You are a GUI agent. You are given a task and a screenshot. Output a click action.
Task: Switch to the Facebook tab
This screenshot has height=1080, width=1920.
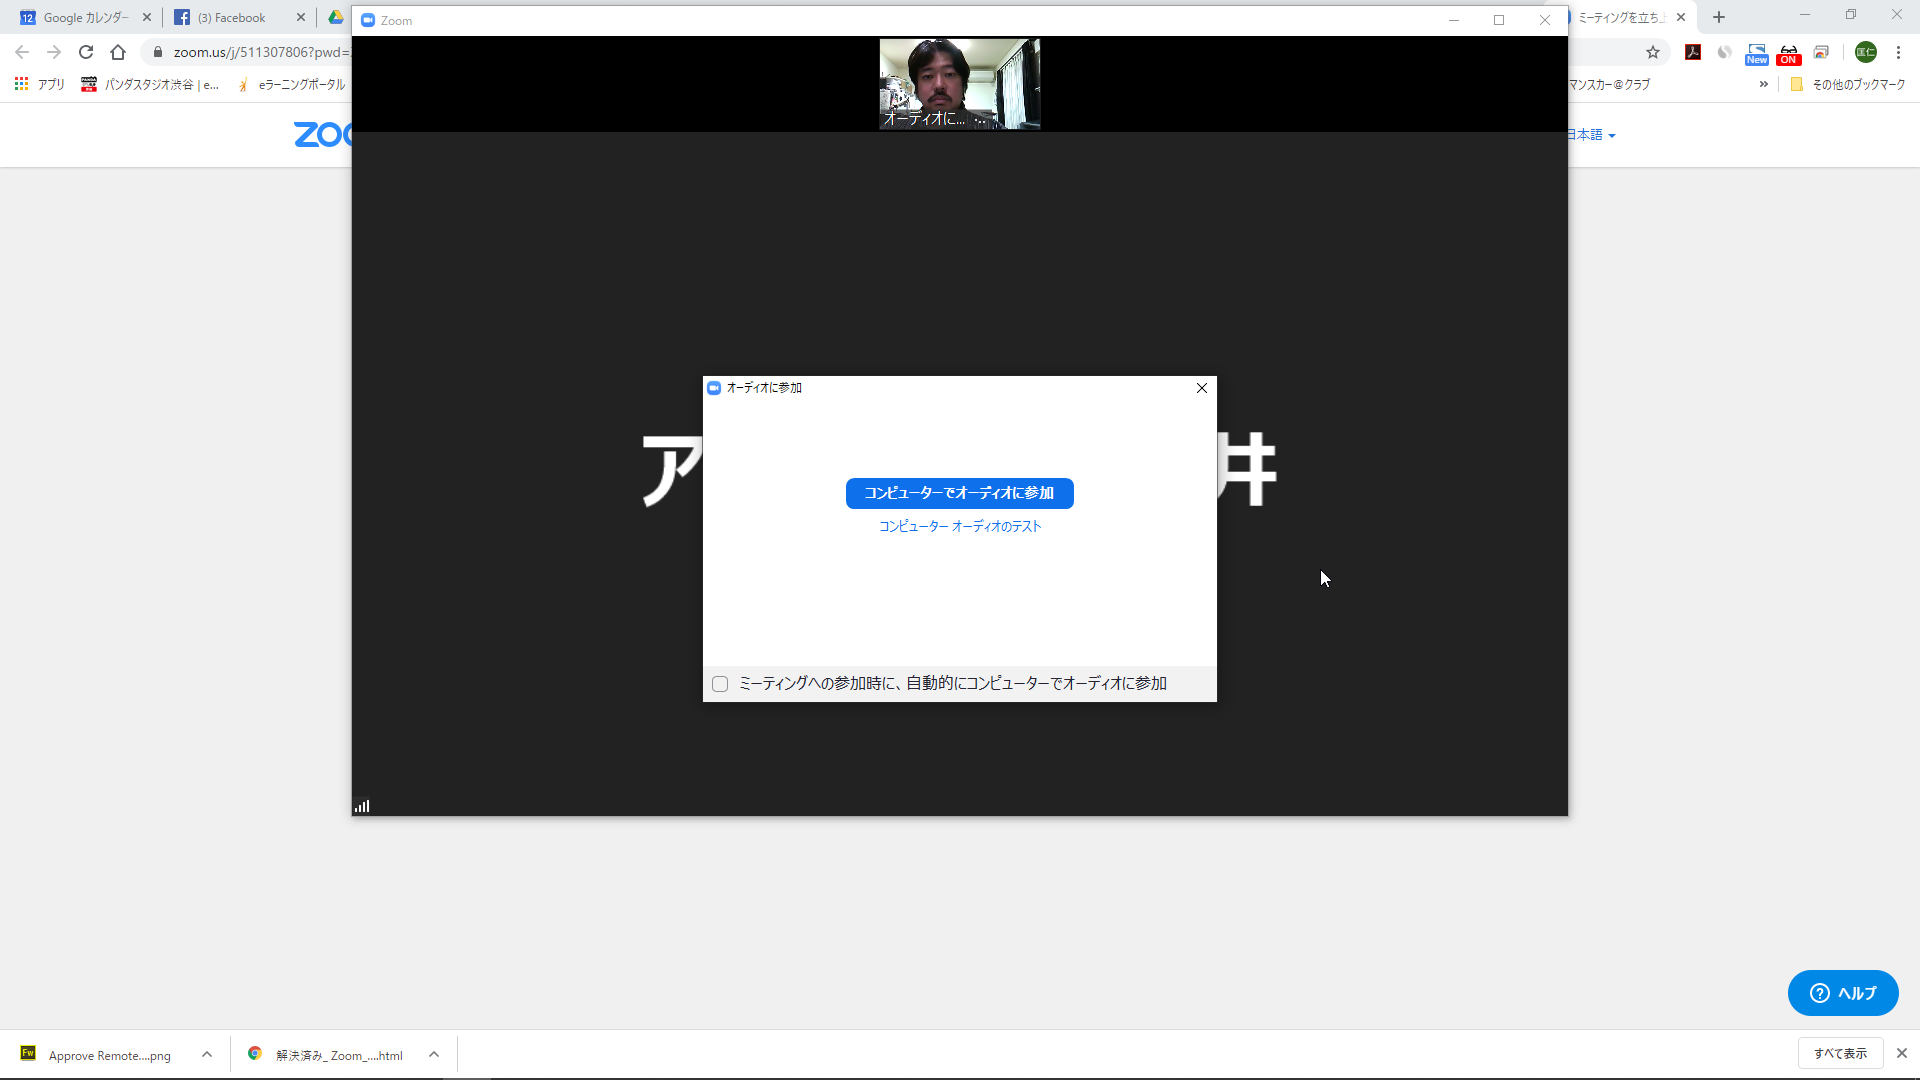[x=232, y=17]
